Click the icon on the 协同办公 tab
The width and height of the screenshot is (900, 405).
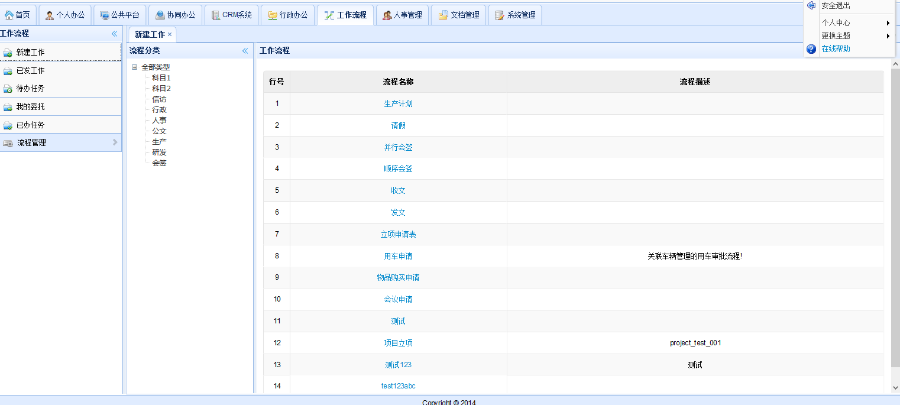tap(160, 15)
